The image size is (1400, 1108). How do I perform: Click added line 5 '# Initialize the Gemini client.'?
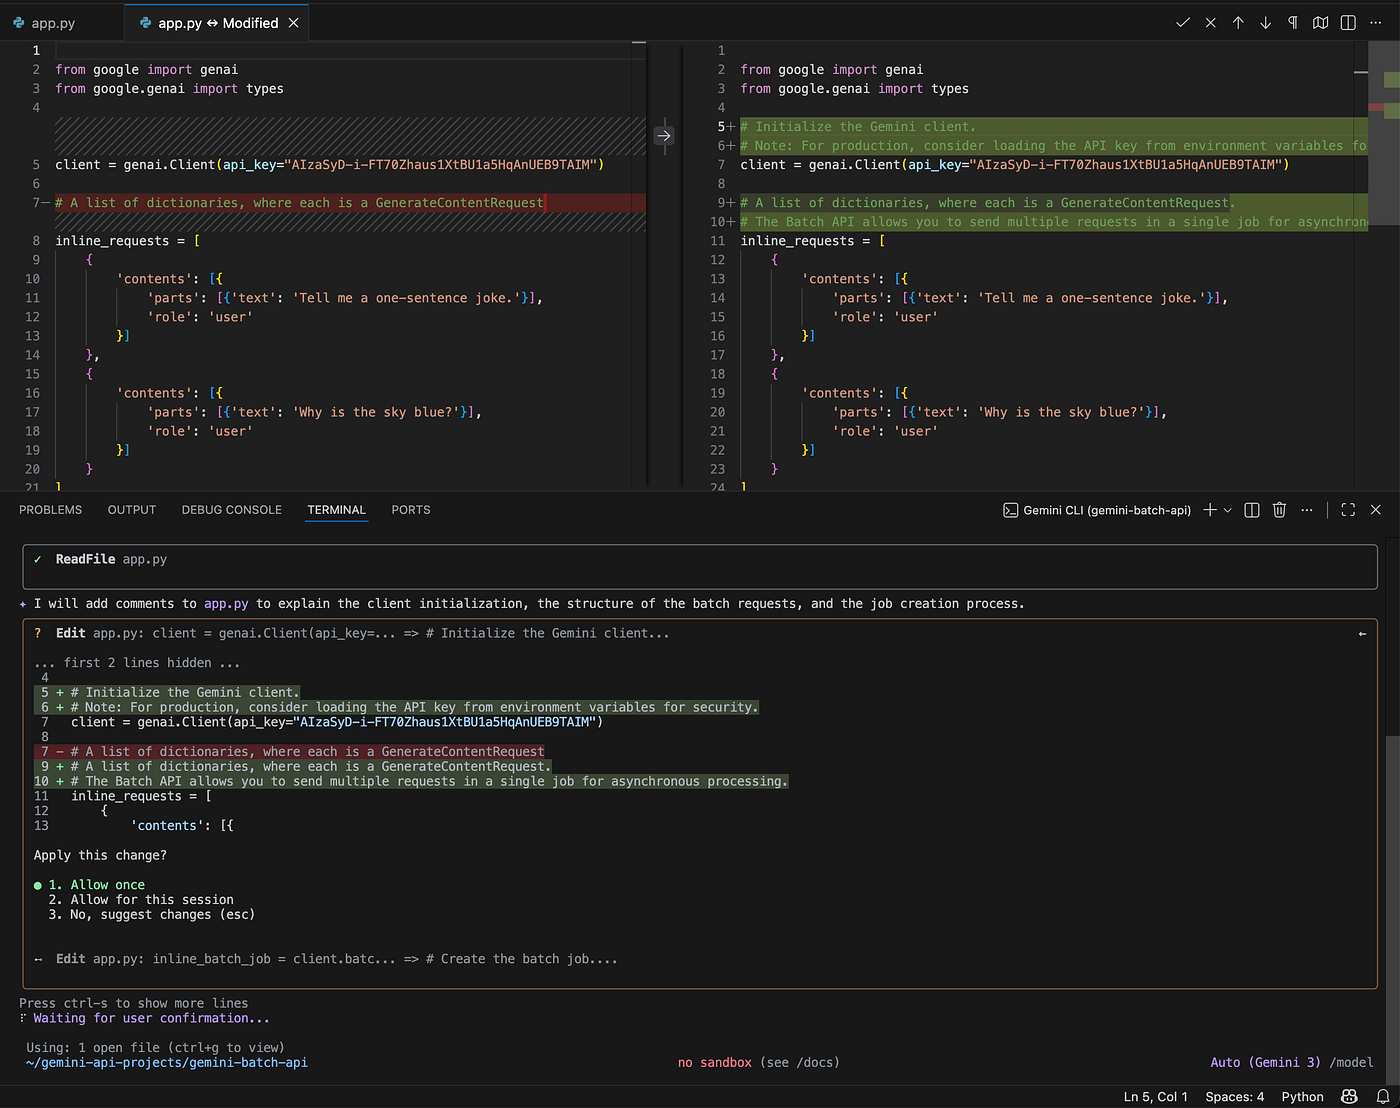click(1054, 127)
